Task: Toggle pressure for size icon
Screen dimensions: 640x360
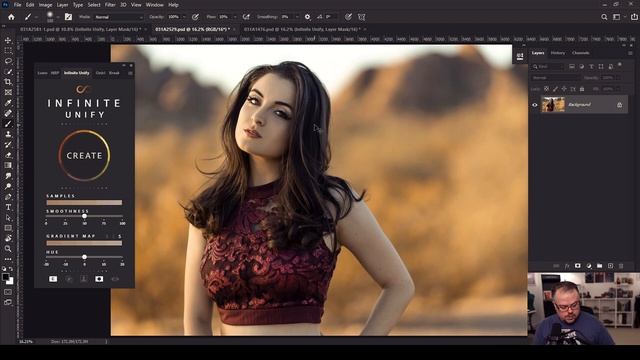Action: [x=348, y=17]
